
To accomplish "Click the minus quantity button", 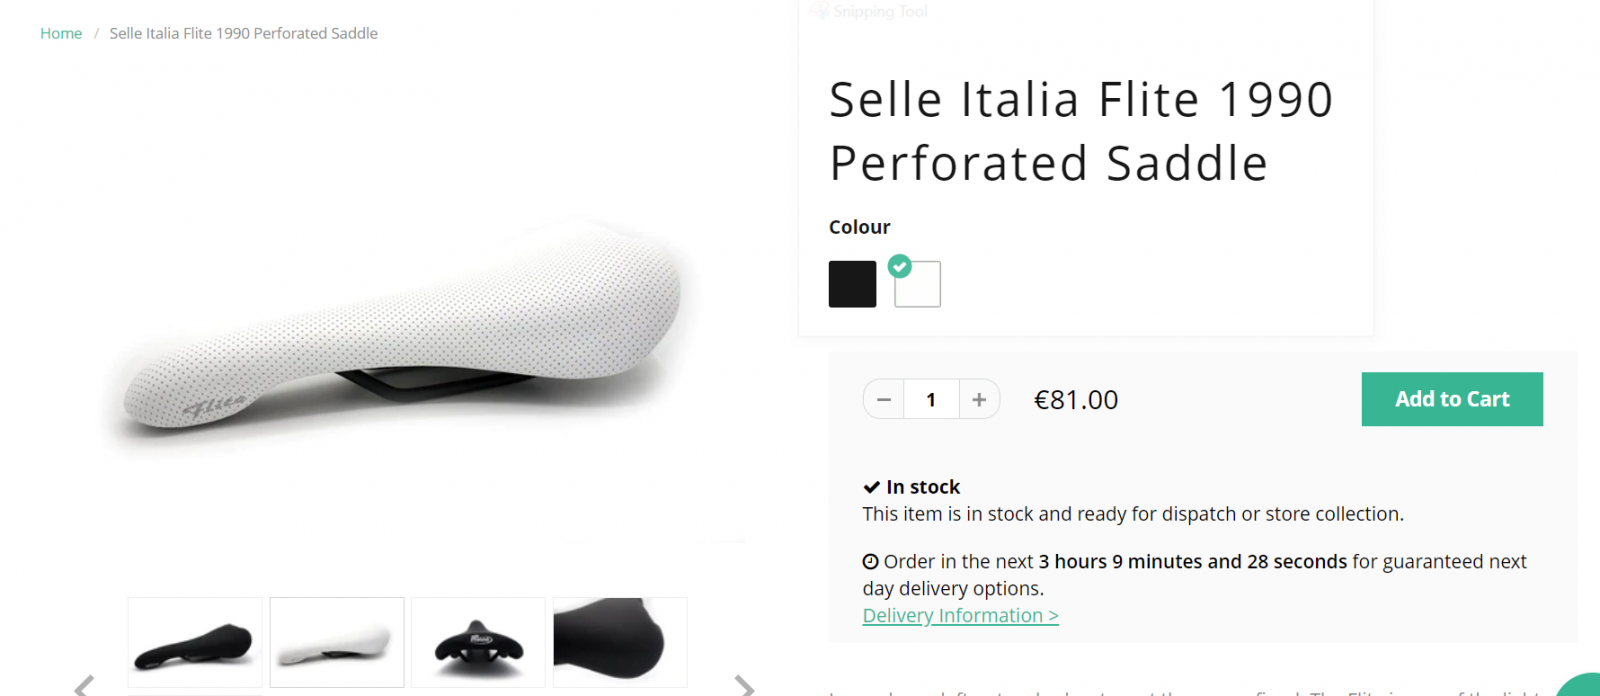I will (883, 400).
